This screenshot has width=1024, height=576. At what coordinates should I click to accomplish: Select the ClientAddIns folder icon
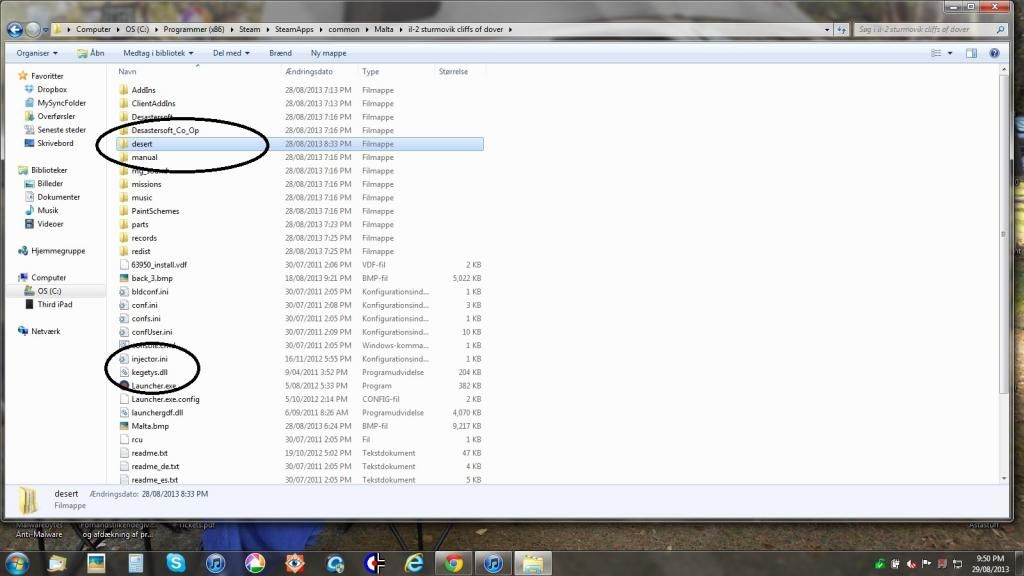point(124,103)
